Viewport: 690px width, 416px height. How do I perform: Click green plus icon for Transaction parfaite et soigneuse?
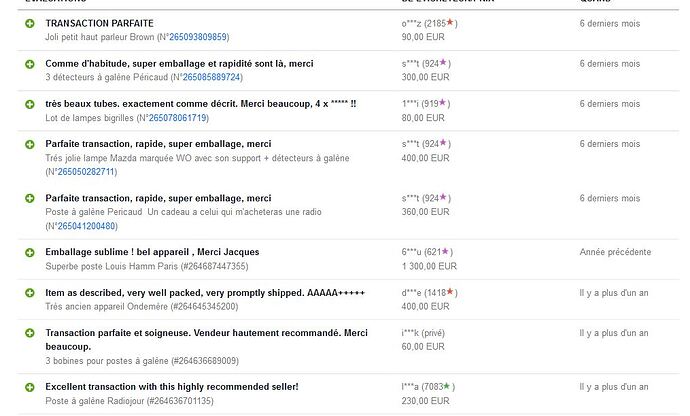click(30, 333)
